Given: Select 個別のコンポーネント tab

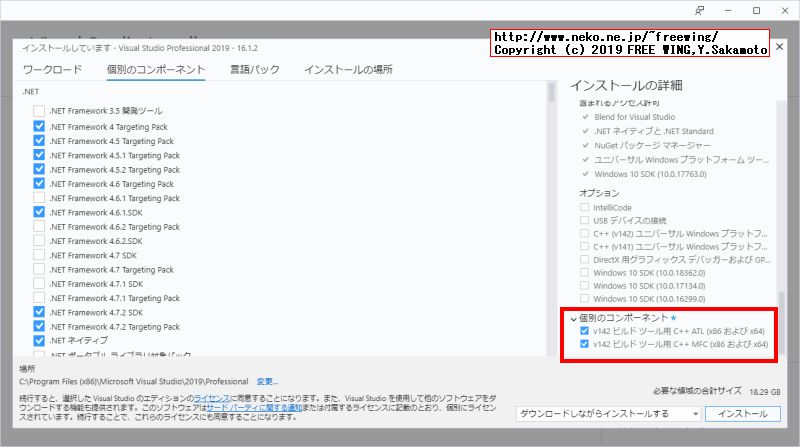Looking at the screenshot, I should click(x=156, y=69).
